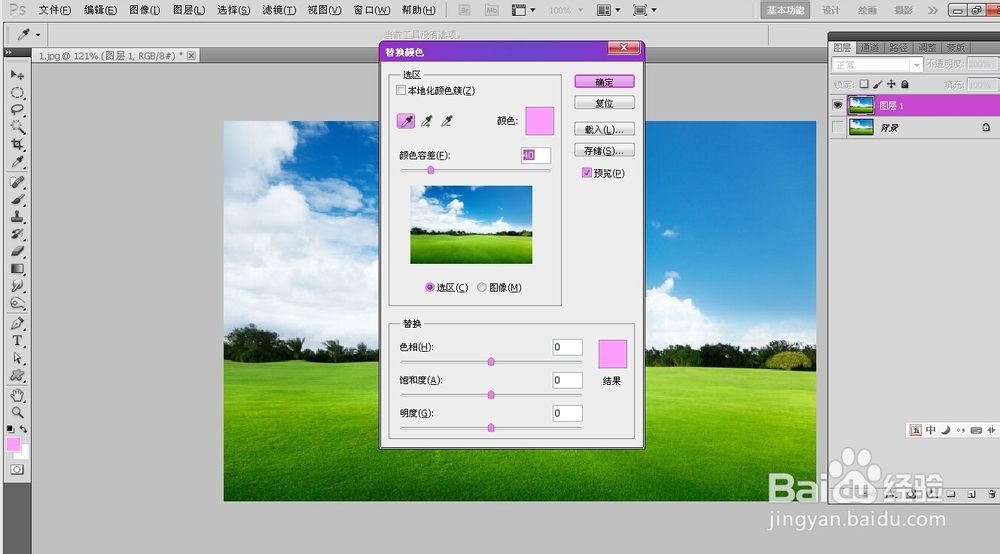Select the Lasso tool

(x=17, y=110)
